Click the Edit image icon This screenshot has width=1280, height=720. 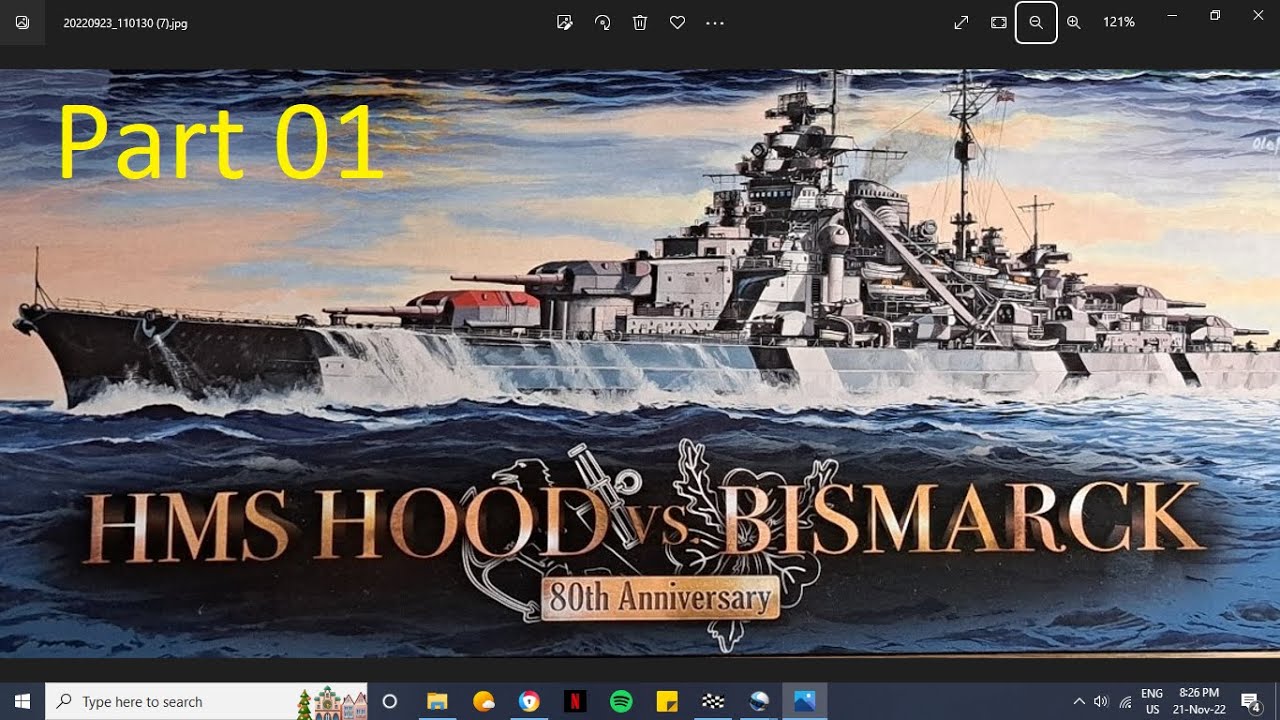[565, 22]
